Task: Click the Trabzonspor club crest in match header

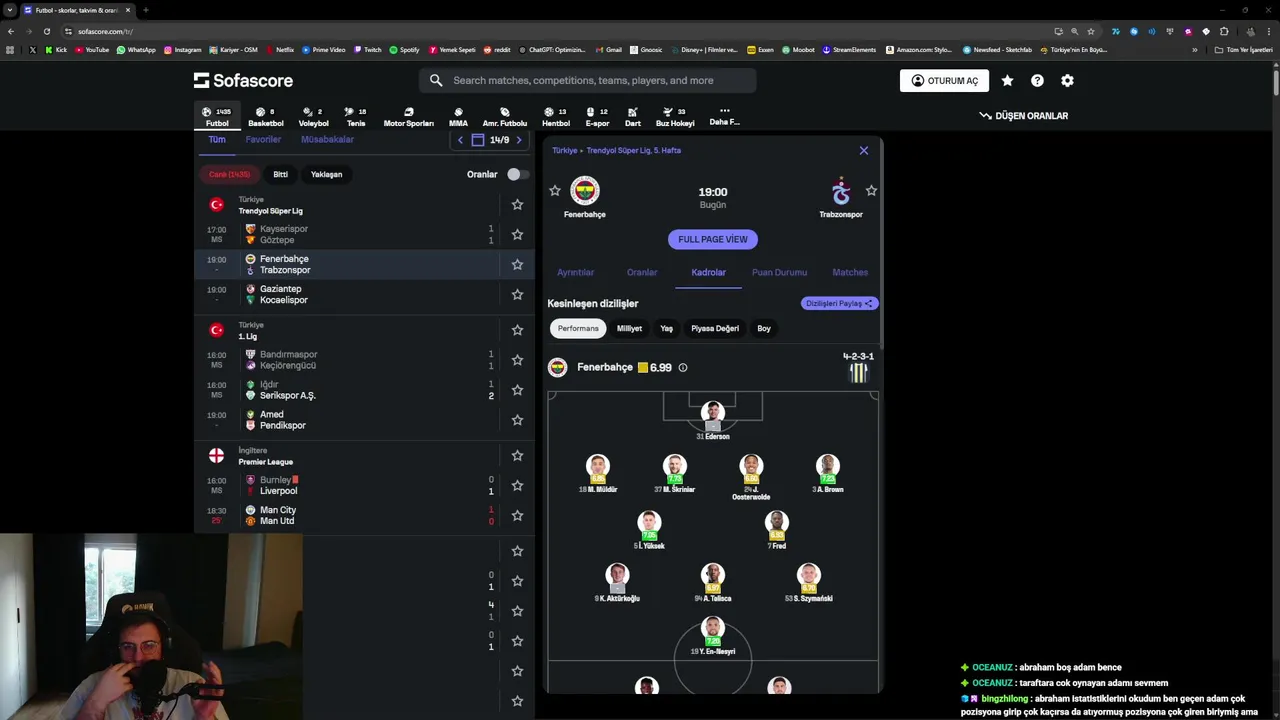Action: point(841,190)
